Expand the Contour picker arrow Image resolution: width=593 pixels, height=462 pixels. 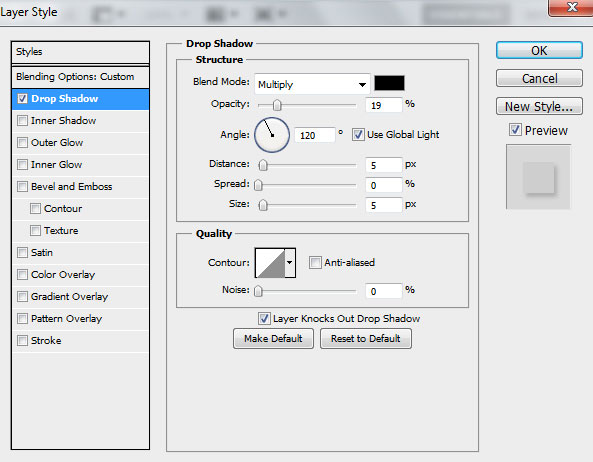coord(290,263)
